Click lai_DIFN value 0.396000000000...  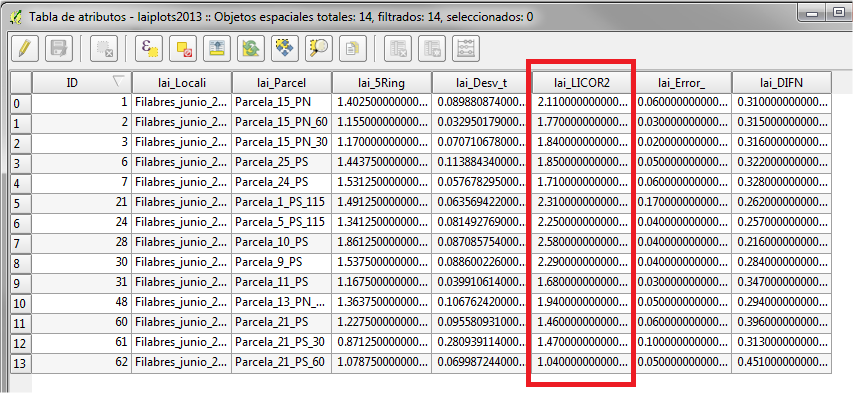(x=782, y=322)
